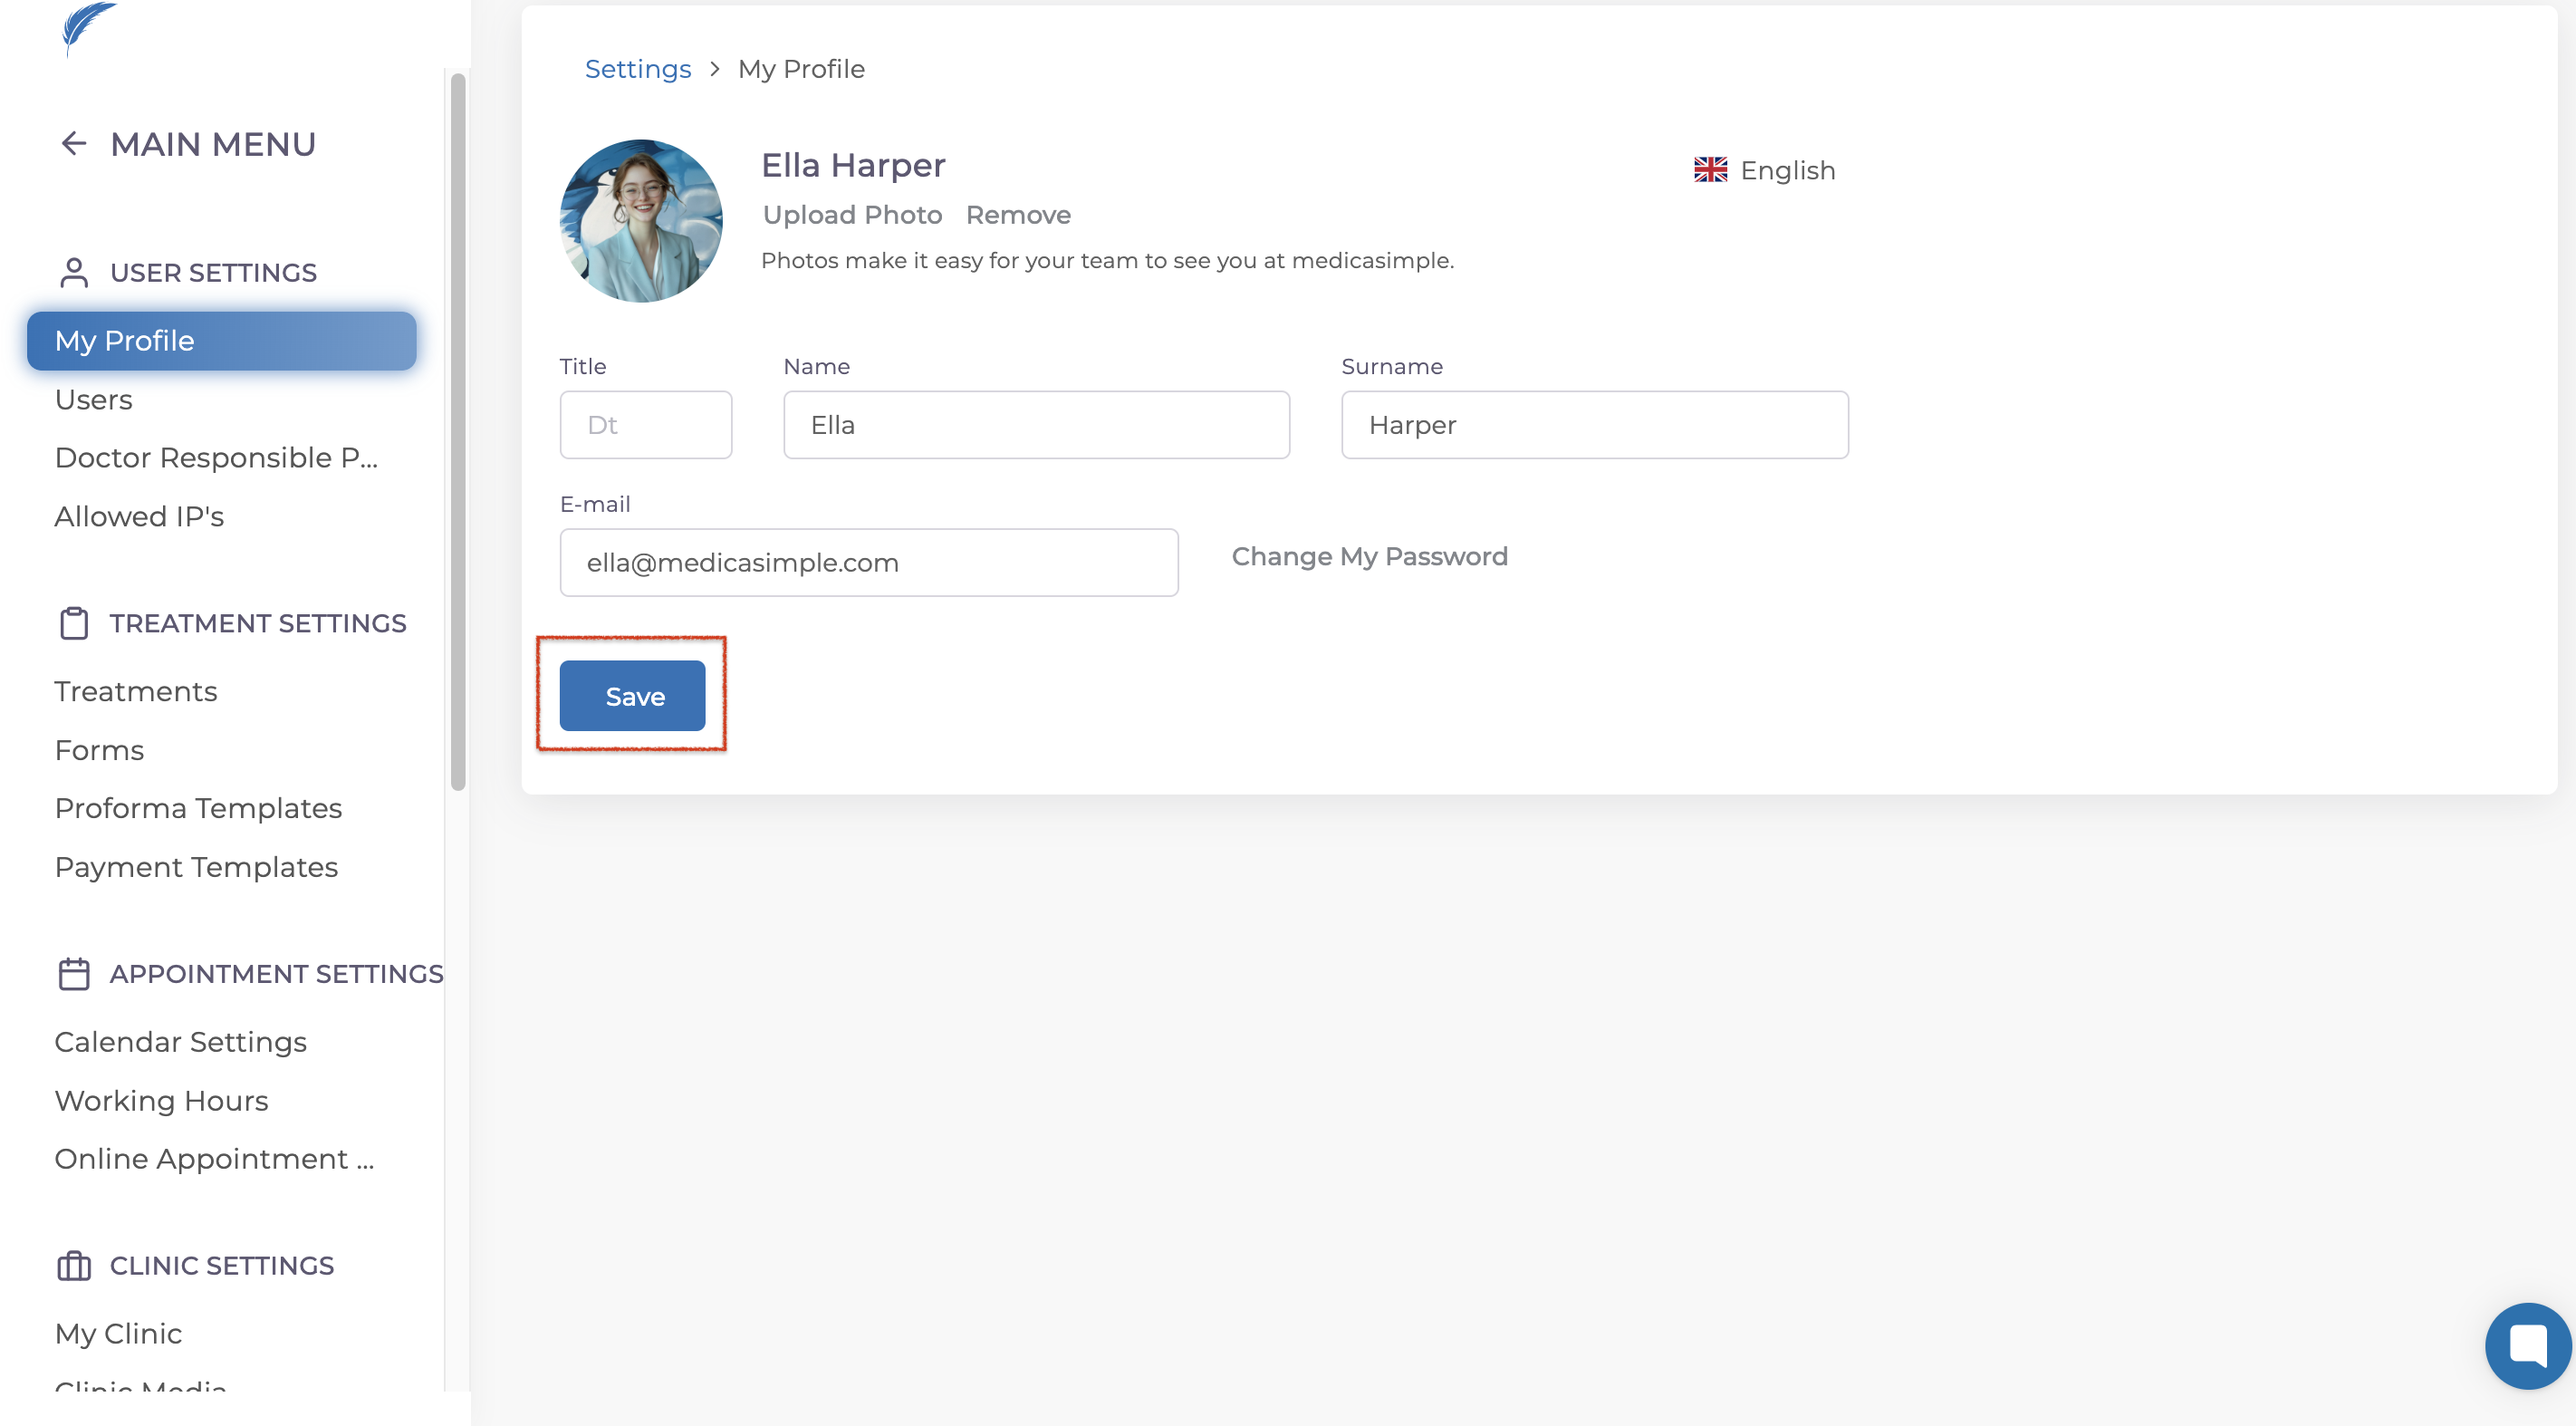
Task: Open the English language dropdown
Action: click(1787, 171)
